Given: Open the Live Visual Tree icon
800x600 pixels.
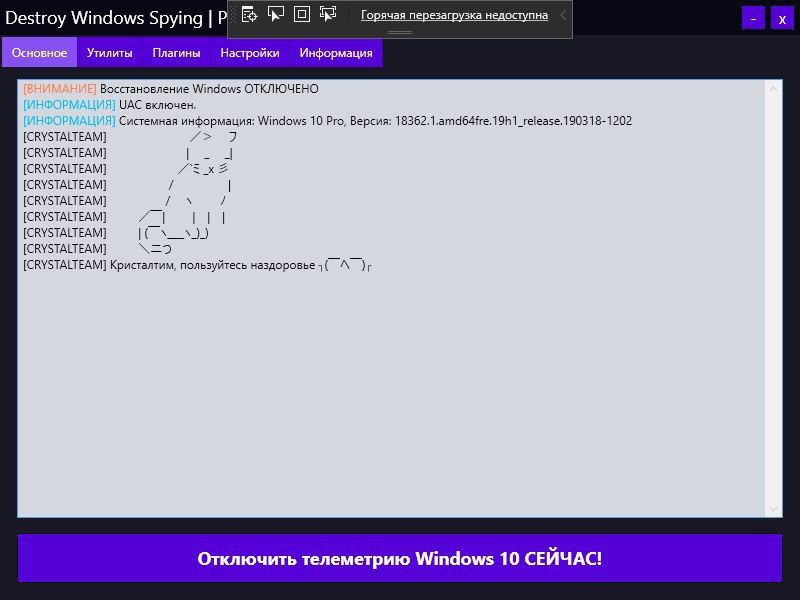Looking at the screenshot, I should pyautogui.click(x=249, y=15).
